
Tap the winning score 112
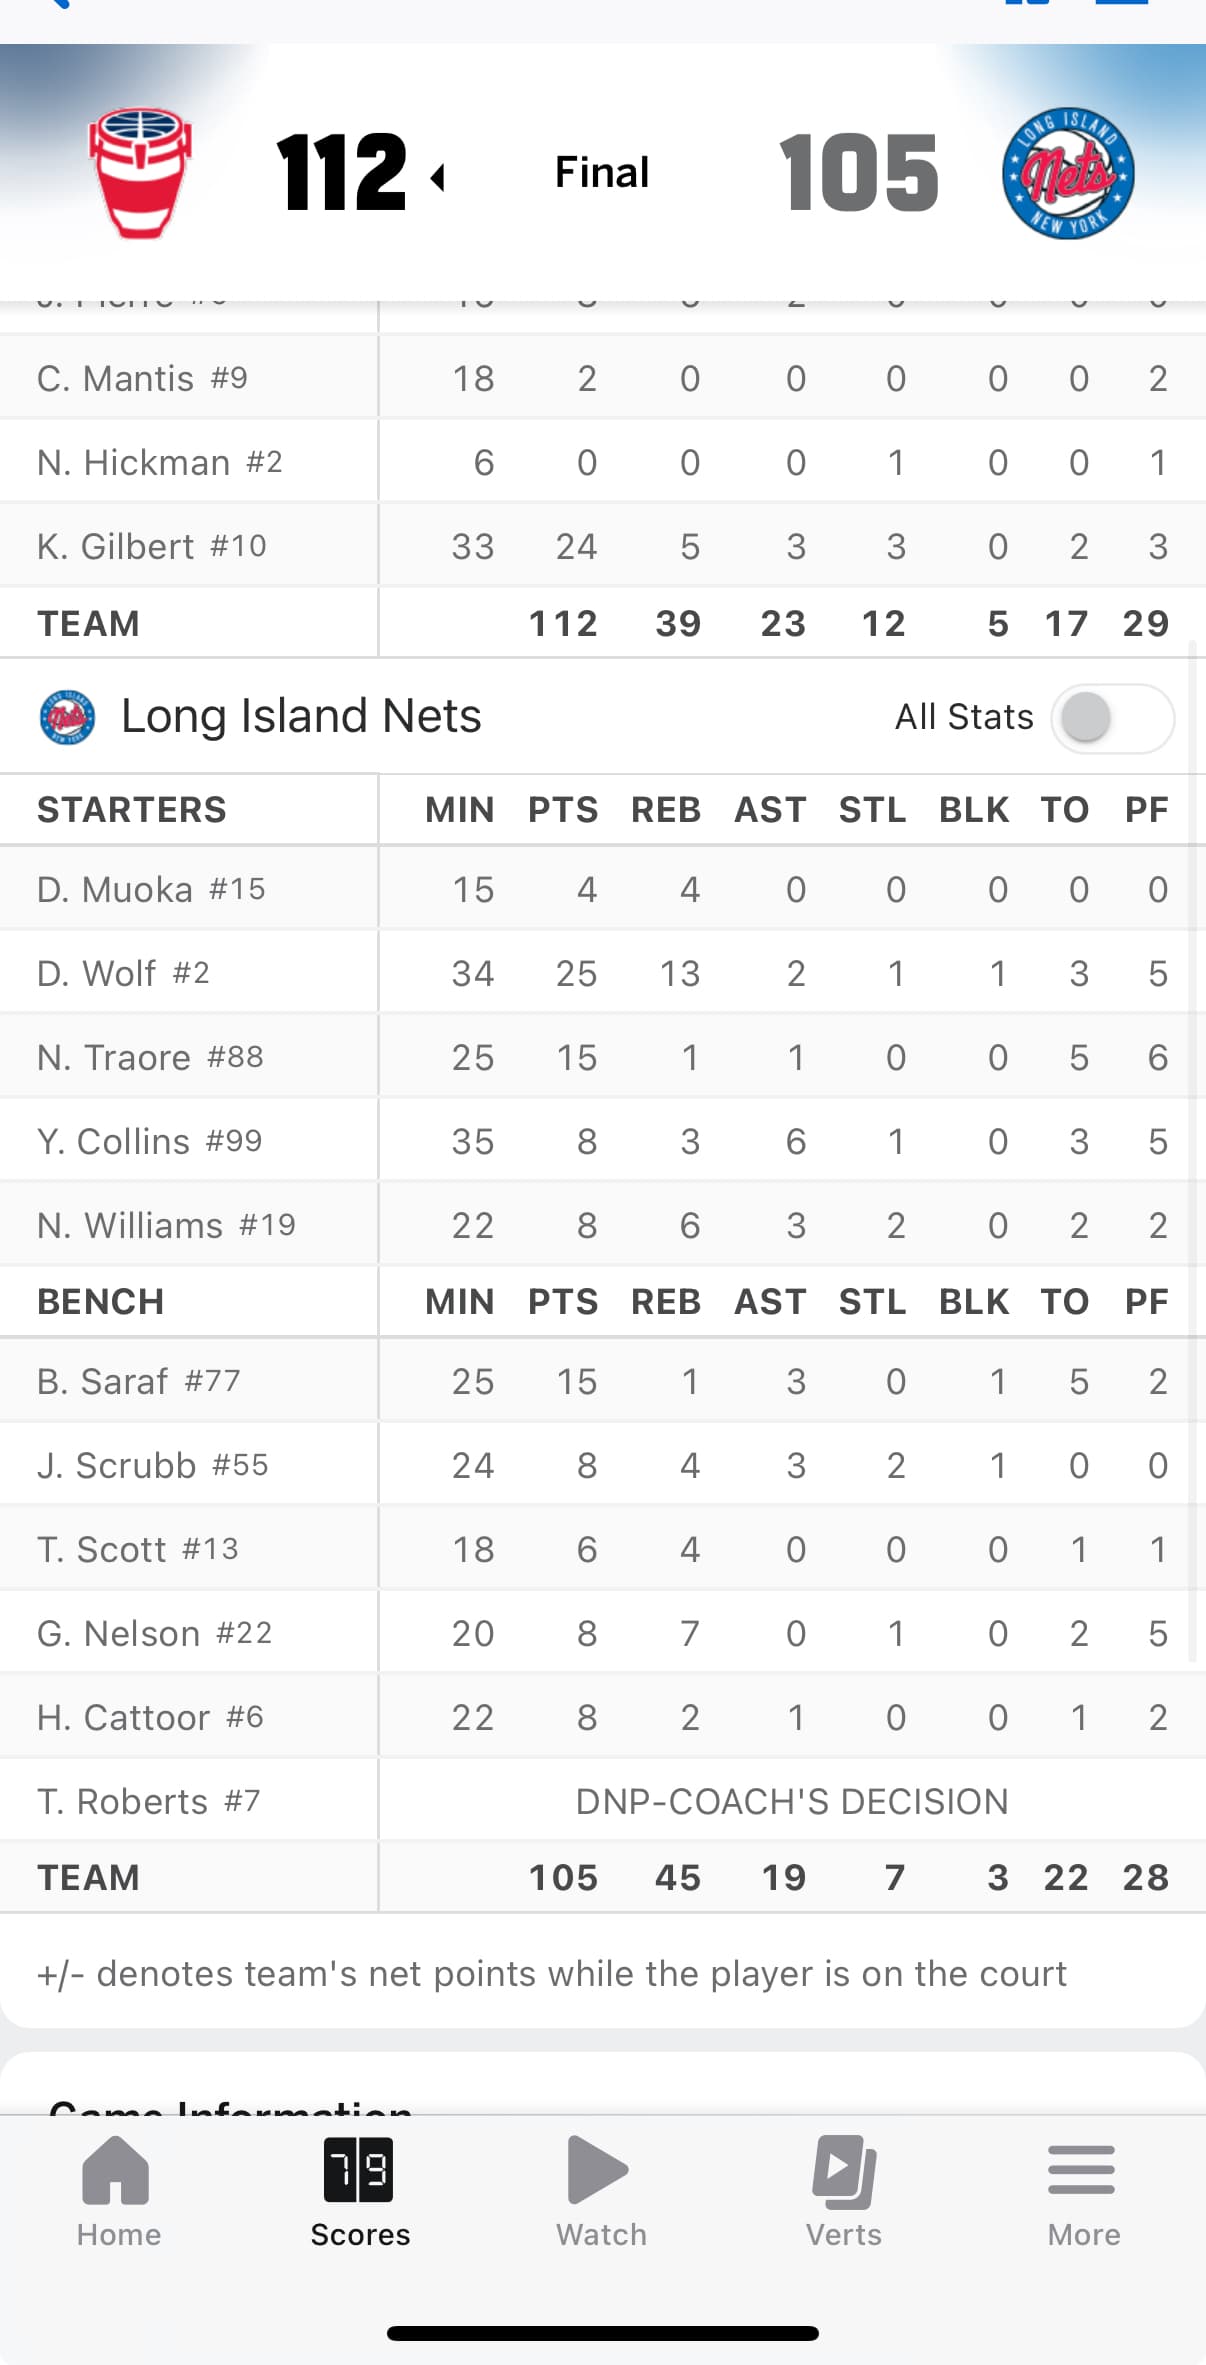click(x=342, y=173)
